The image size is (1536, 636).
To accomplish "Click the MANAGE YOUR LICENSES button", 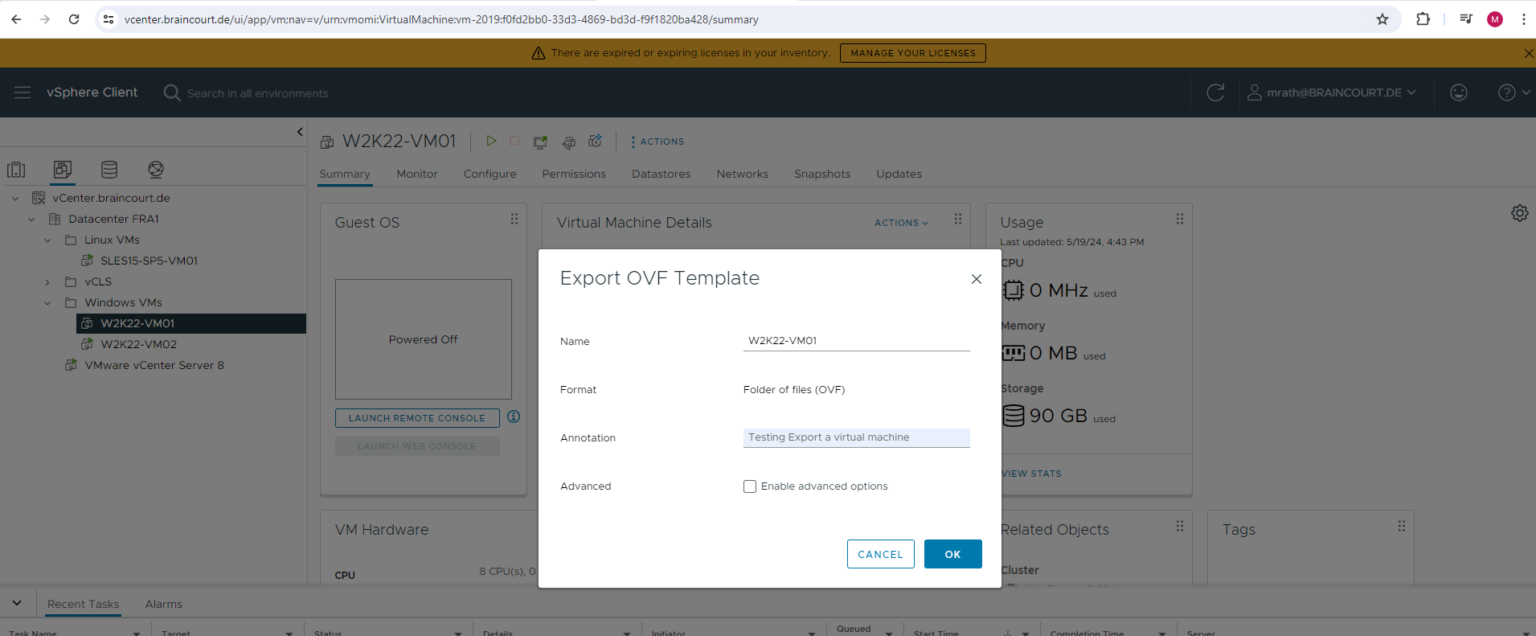I will (x=912, y=53).
